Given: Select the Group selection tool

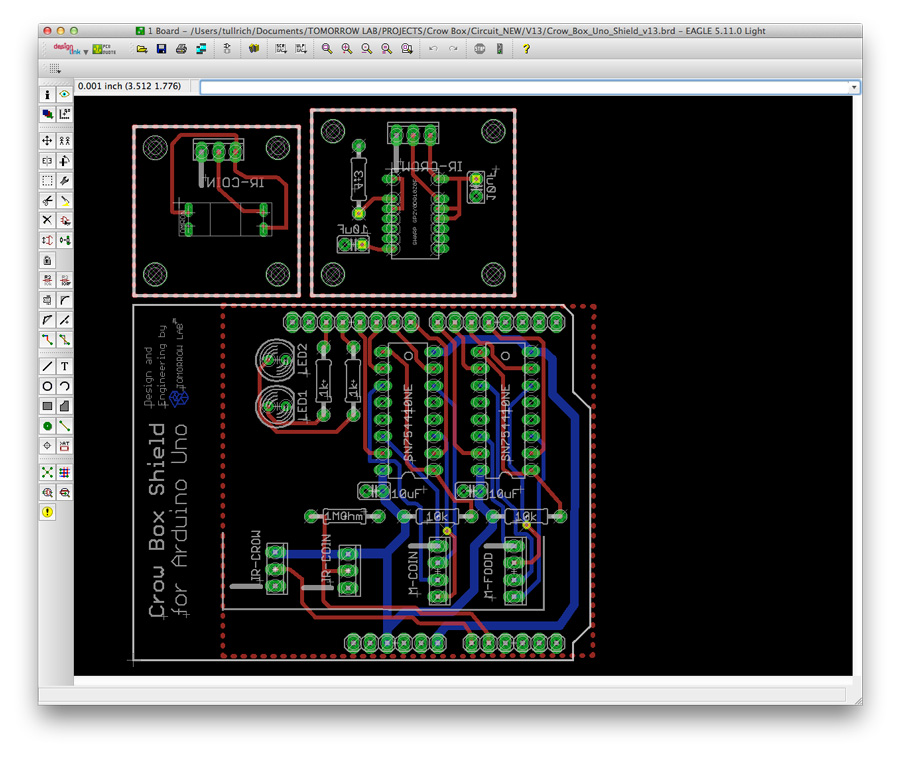Looking at the screenshot, I should click(47, 181).
